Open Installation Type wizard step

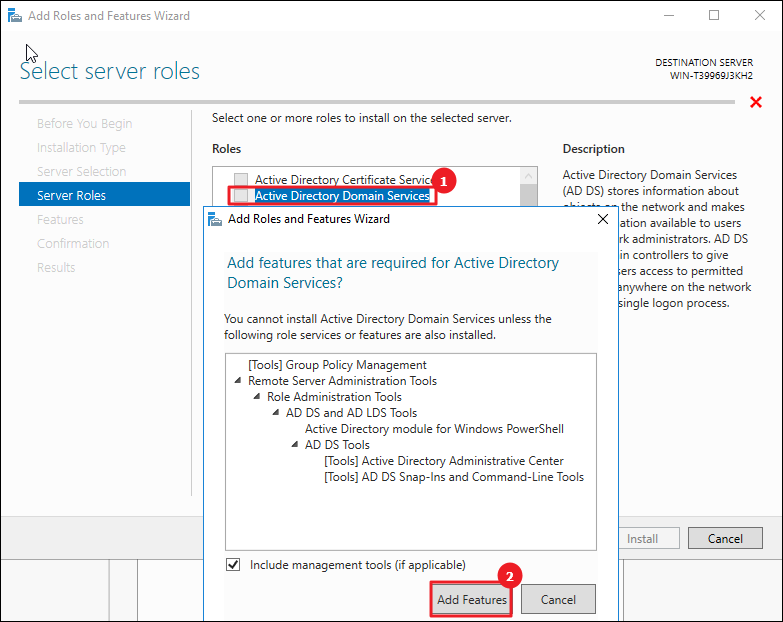click(x=81, y=147)
